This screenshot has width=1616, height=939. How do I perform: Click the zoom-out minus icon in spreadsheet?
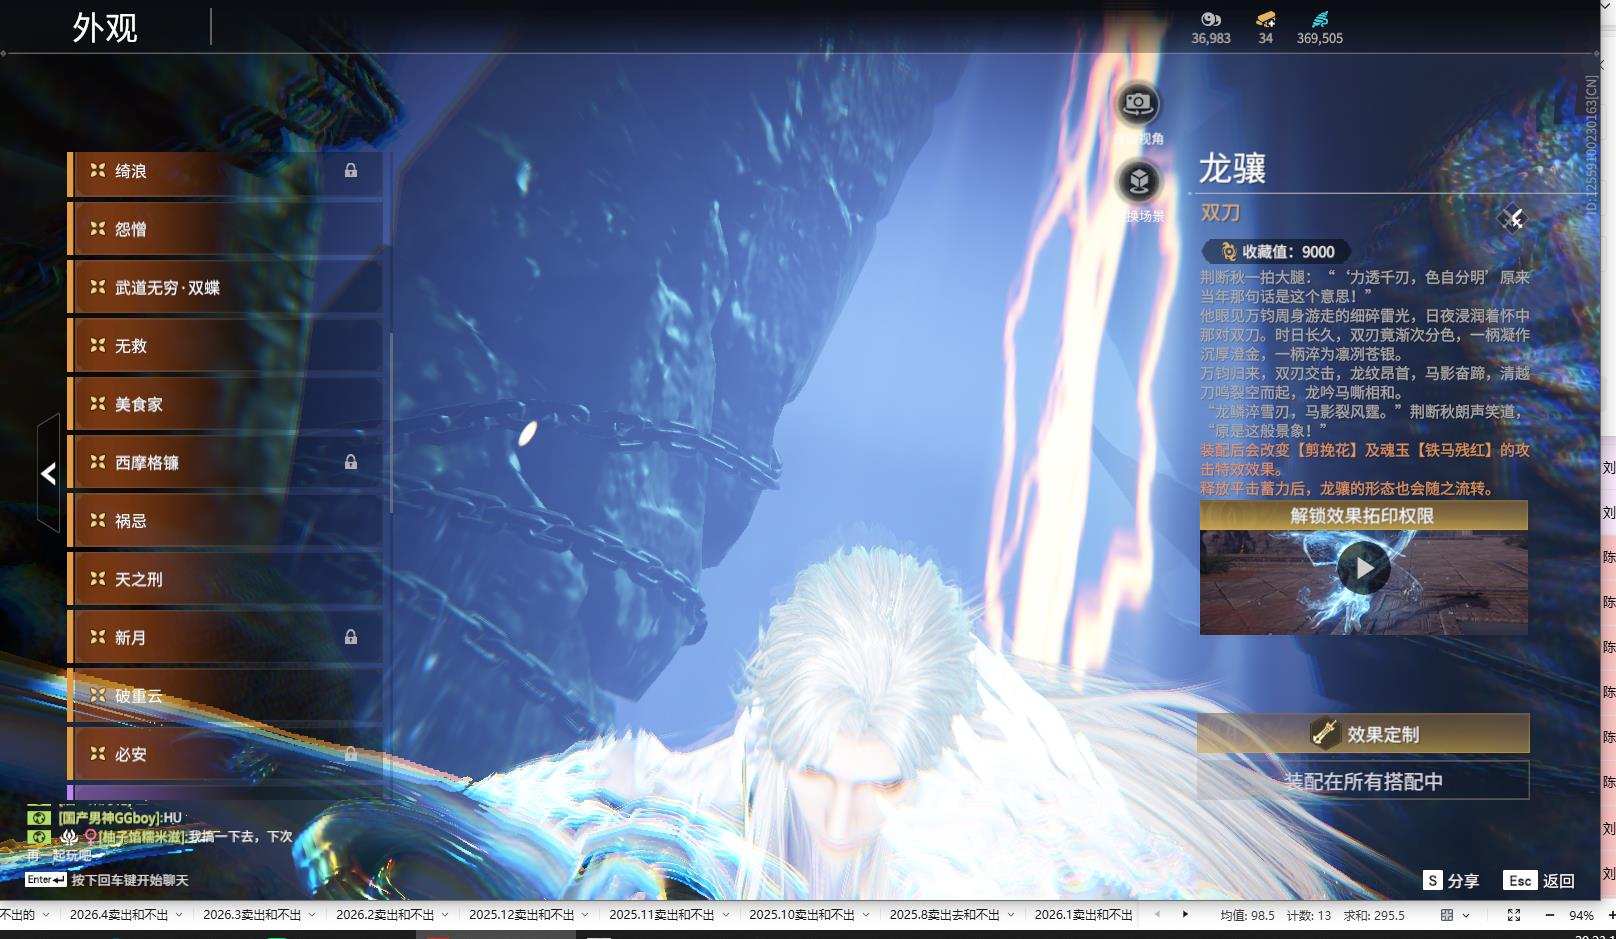click(1550, 915)
